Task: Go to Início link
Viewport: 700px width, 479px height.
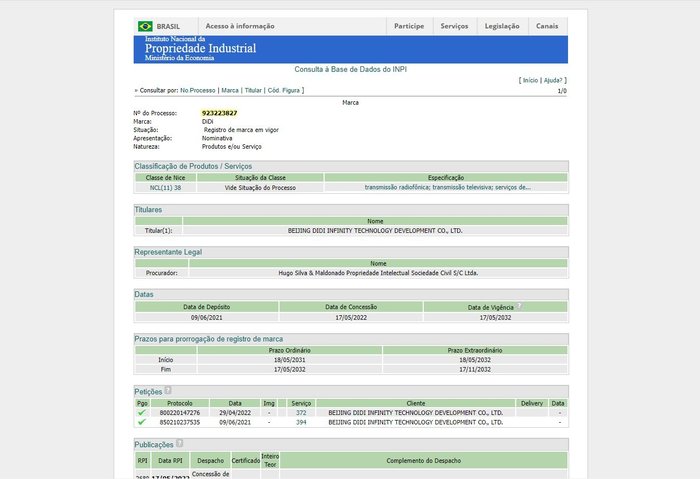Action: click(530, 80)
